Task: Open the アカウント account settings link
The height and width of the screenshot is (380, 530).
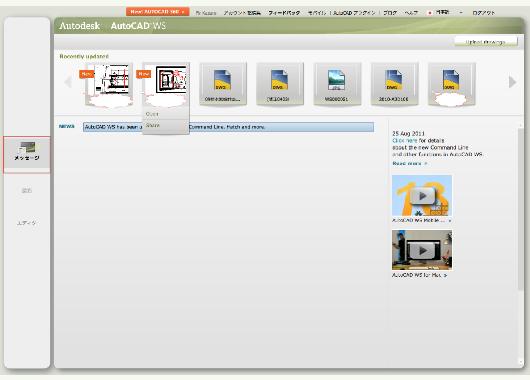Action: pyautogui.click(x=242, y=13)
